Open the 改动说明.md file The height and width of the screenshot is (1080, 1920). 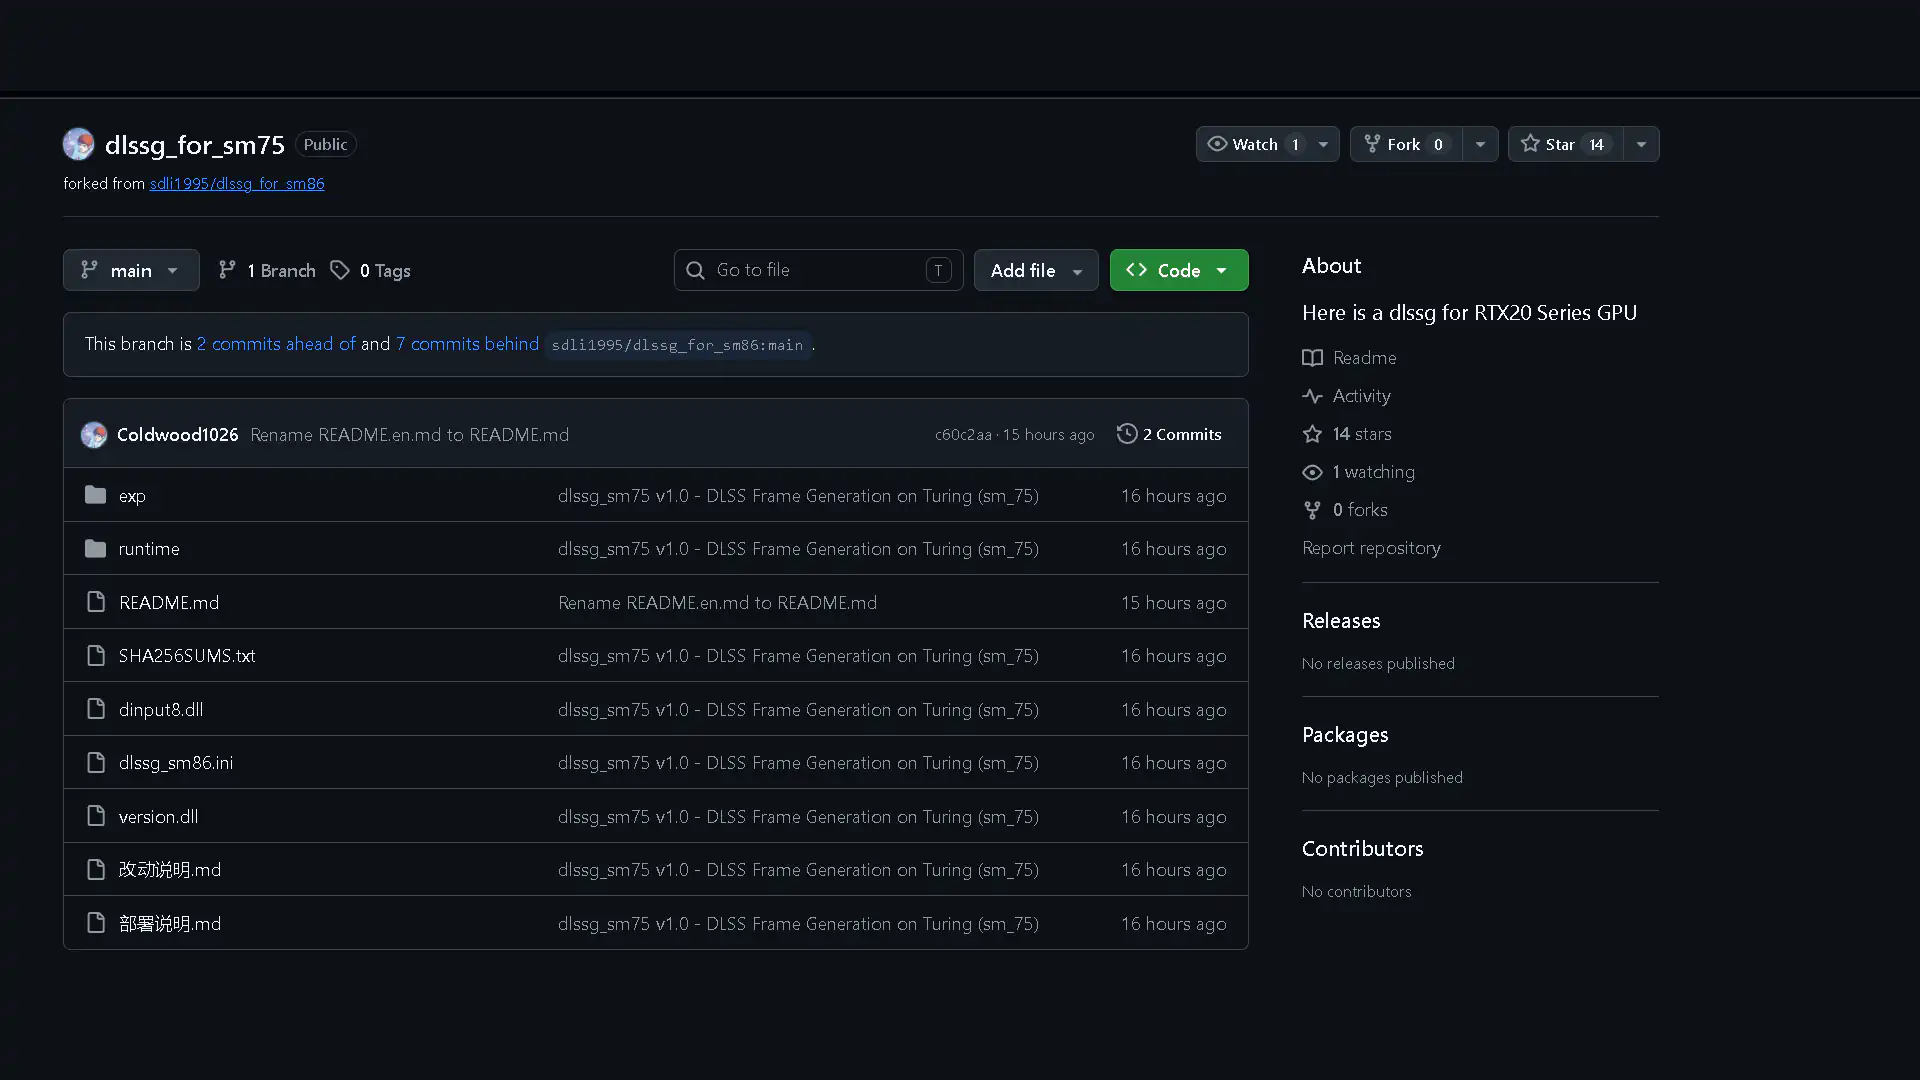tap(170, 870)
